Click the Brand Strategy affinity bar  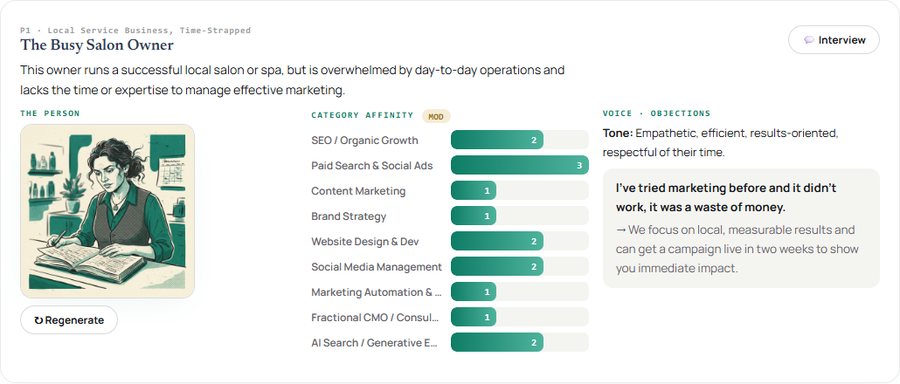tap(519, 216)
